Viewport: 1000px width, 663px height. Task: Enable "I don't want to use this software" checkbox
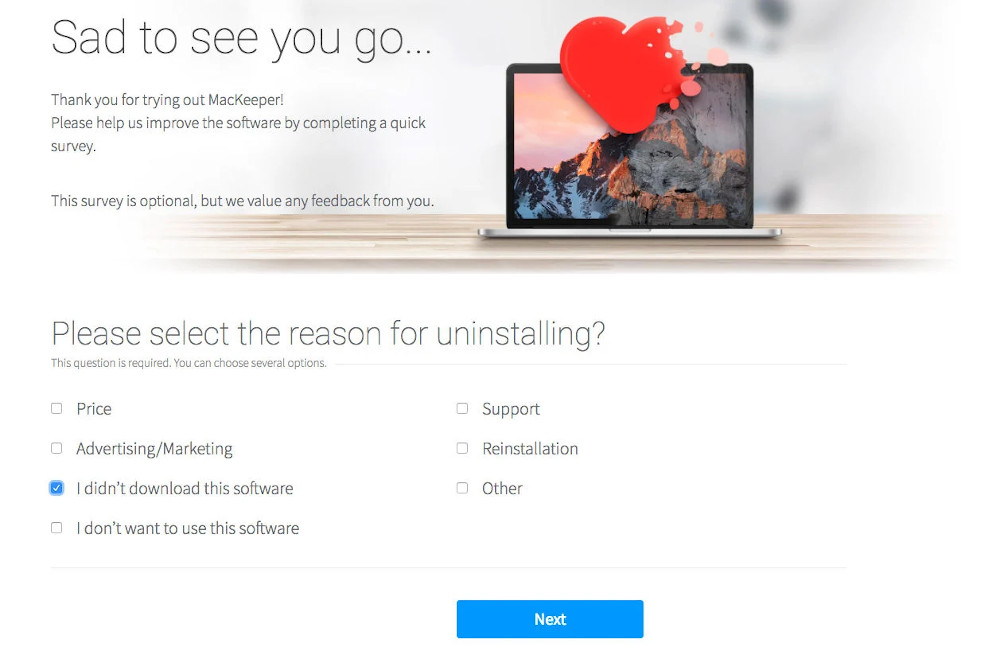[x=57, y=528]
